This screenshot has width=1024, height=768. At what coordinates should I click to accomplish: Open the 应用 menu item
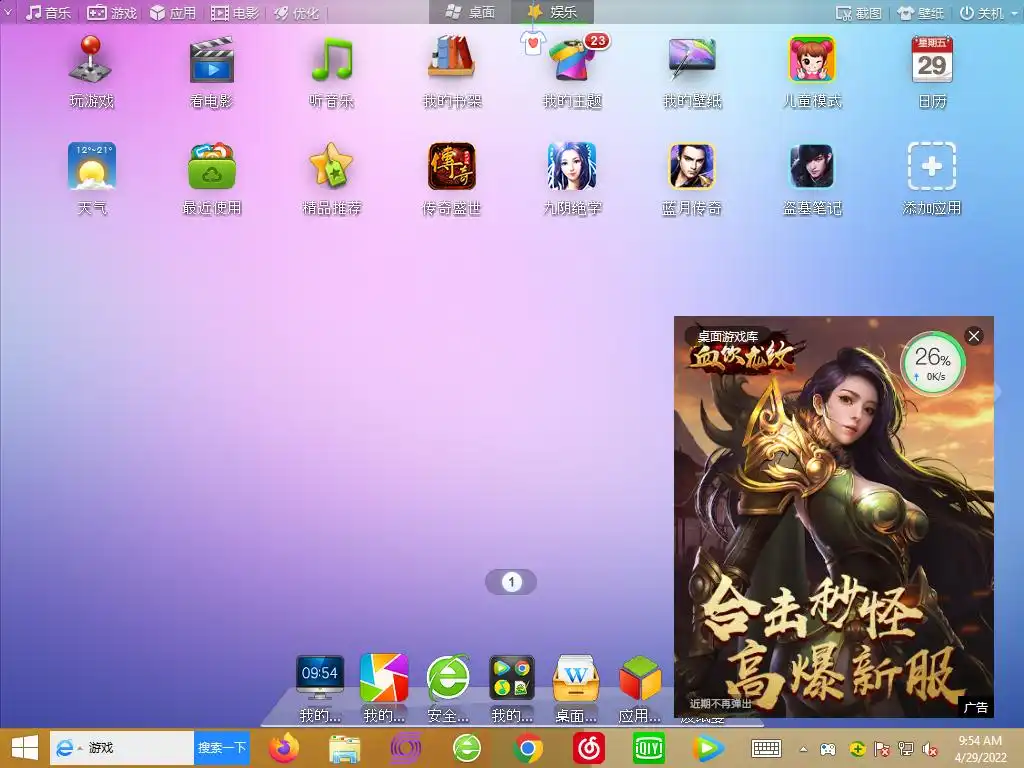point(173,12)
